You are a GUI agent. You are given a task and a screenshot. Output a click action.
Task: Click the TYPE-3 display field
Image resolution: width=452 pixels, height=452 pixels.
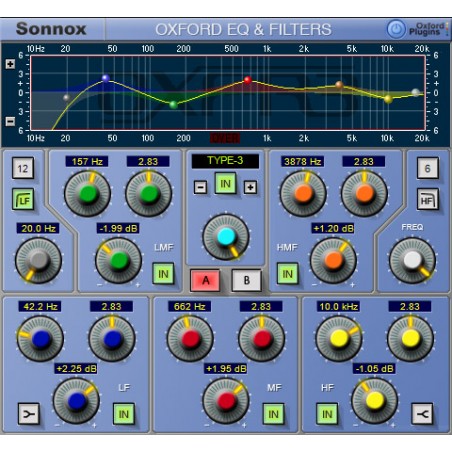click(x=225, y=161)
